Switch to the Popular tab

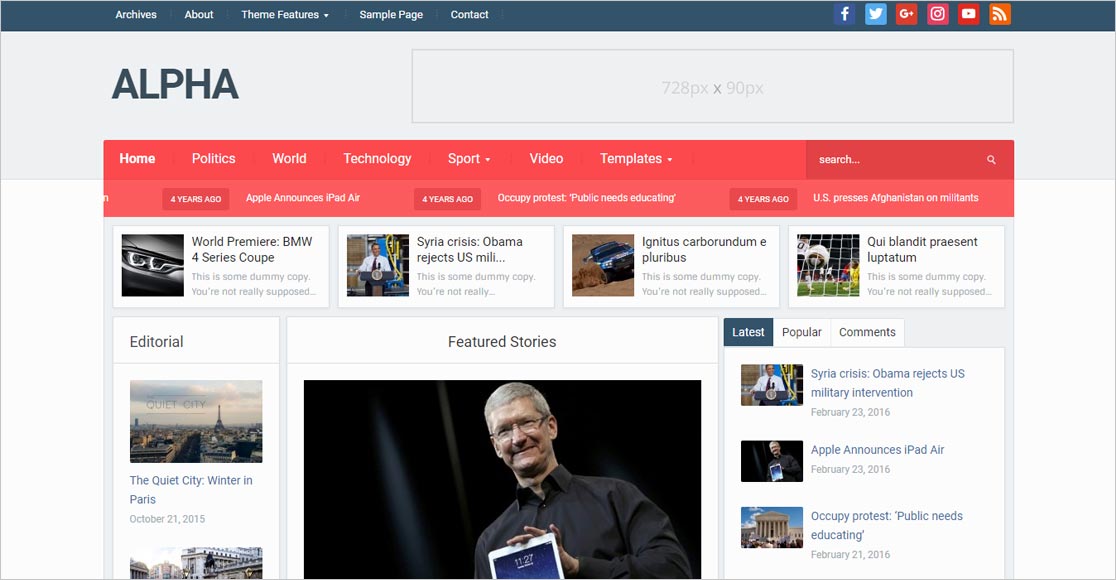click(801, 332)
